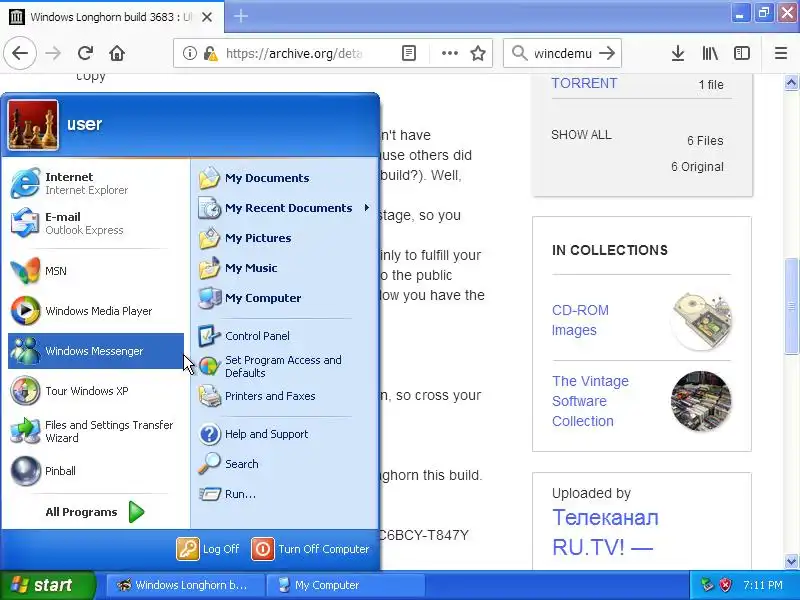Switch to My Computer taskbar window
The image size is (800, 600).
coord(346,585)
